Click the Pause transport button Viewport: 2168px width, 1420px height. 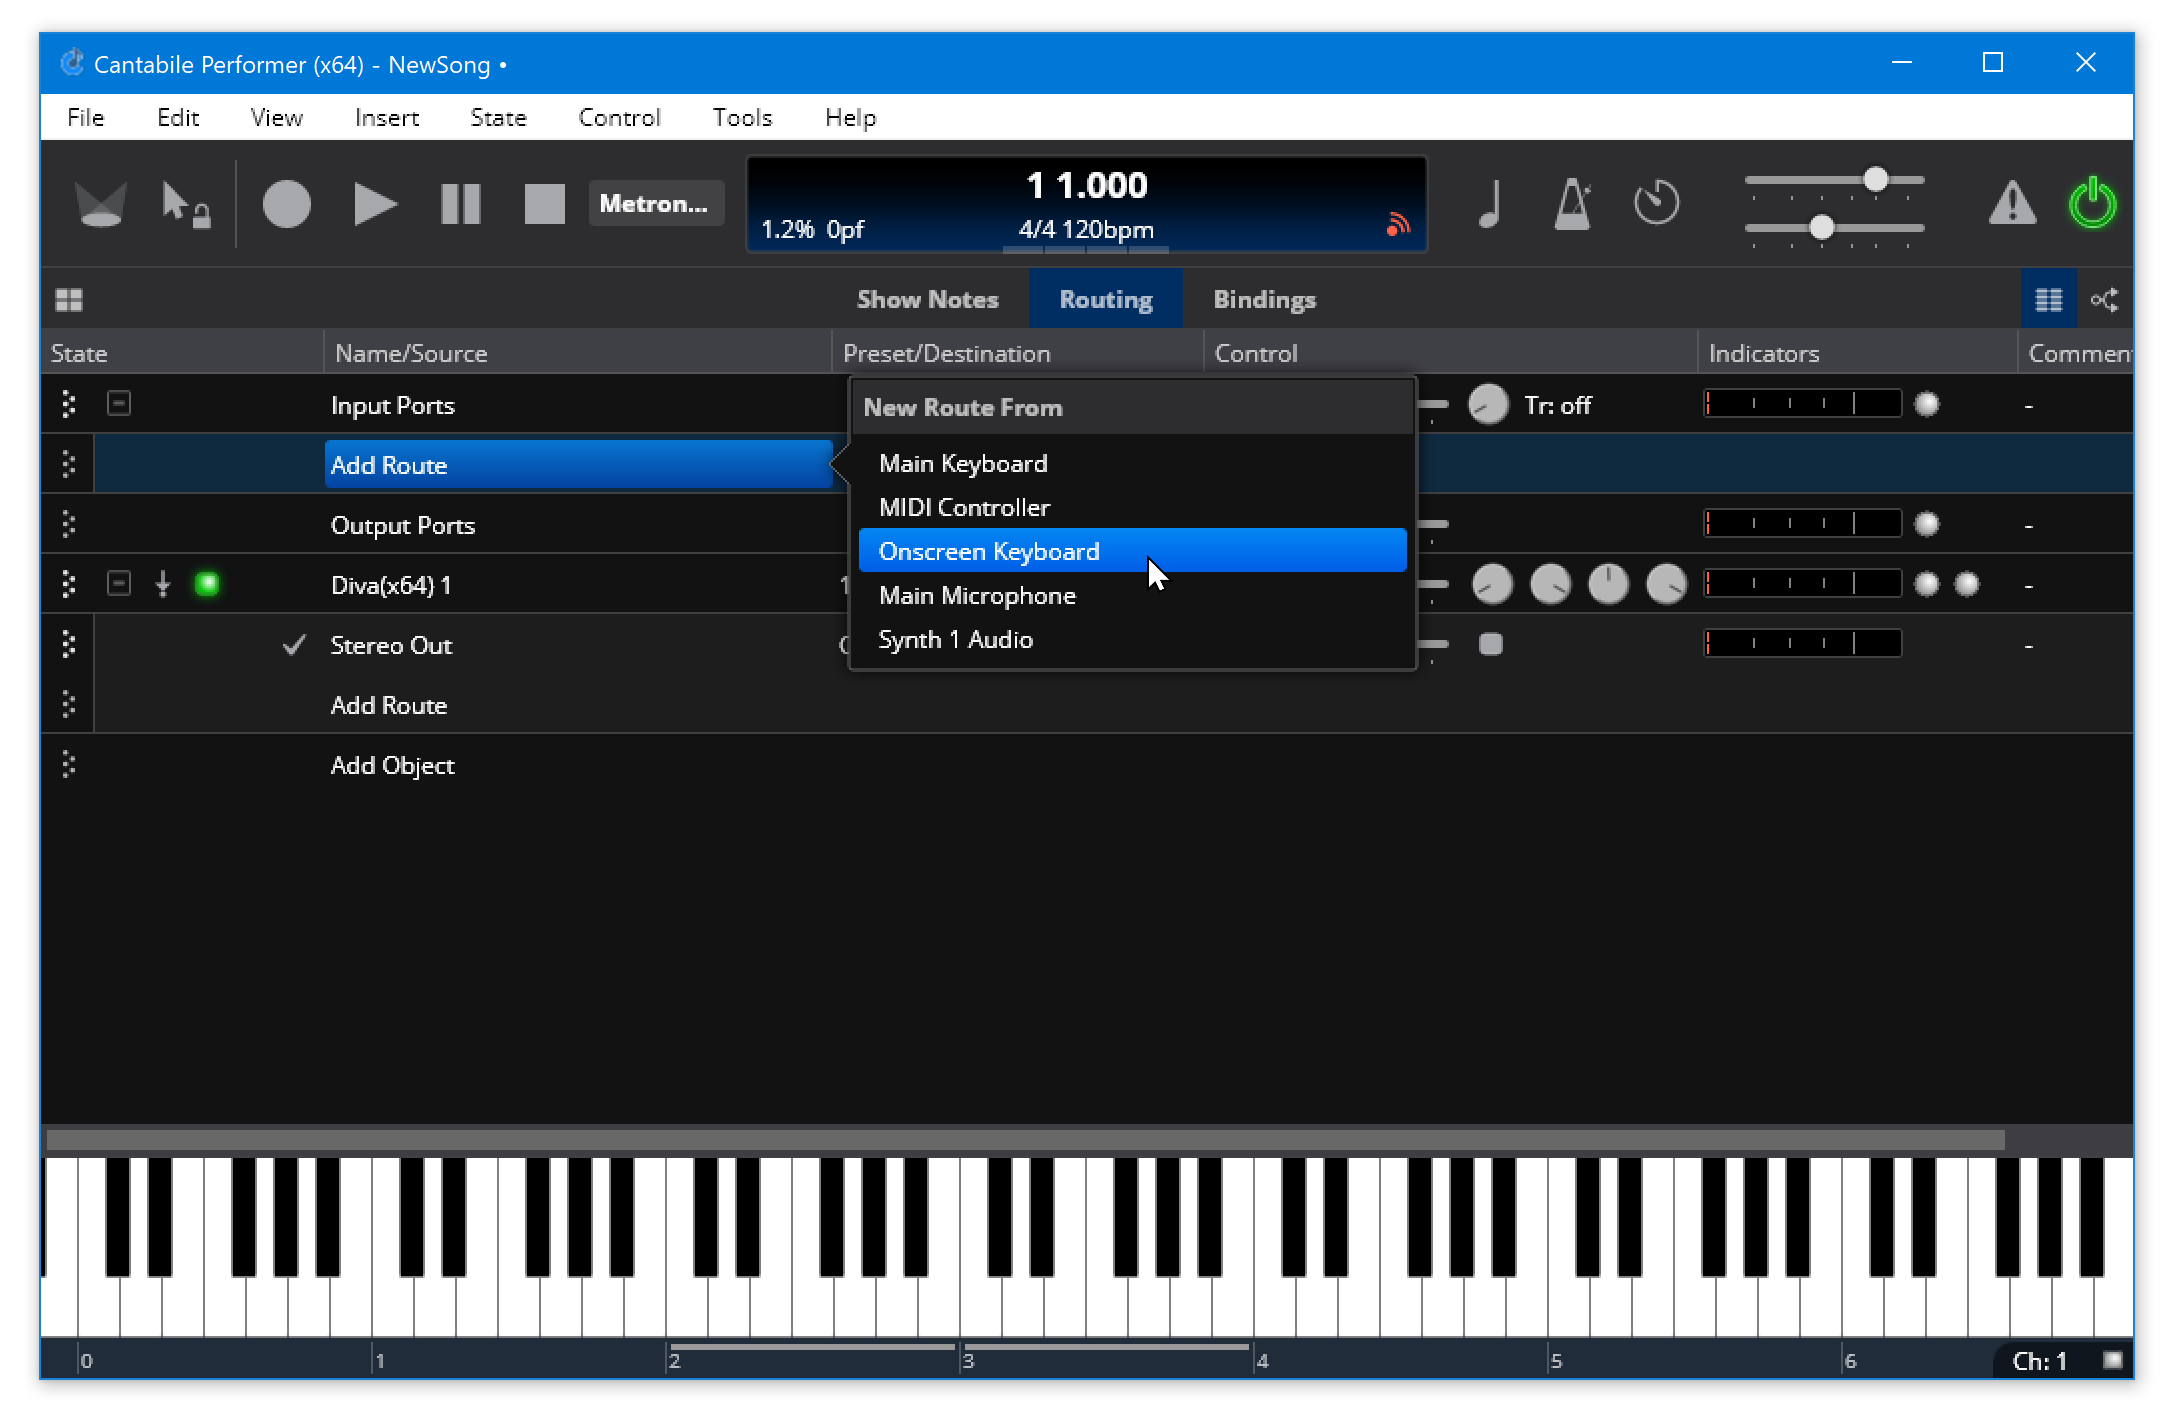(461, 204)
